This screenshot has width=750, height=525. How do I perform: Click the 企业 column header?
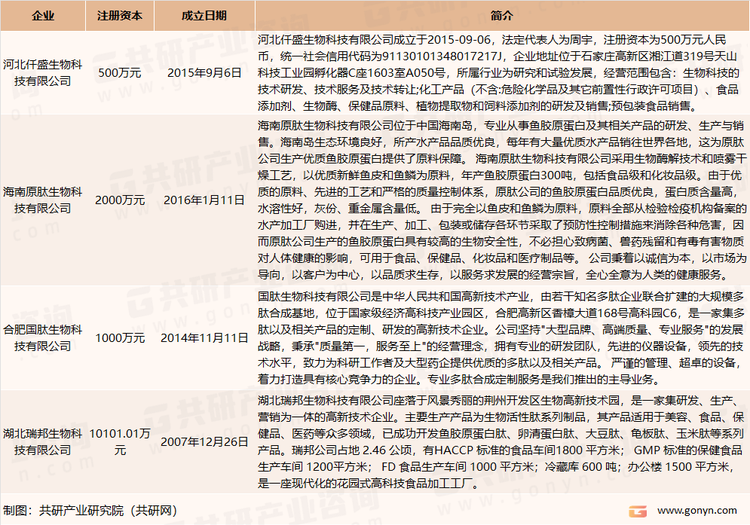point(43,16)
